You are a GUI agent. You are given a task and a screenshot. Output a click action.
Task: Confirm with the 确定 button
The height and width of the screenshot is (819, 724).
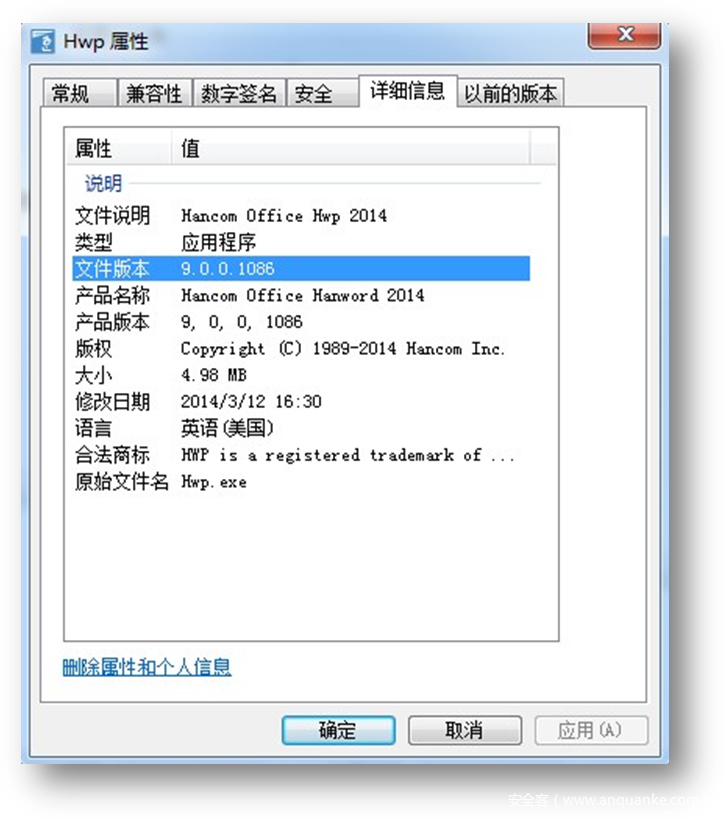point(338,730)
